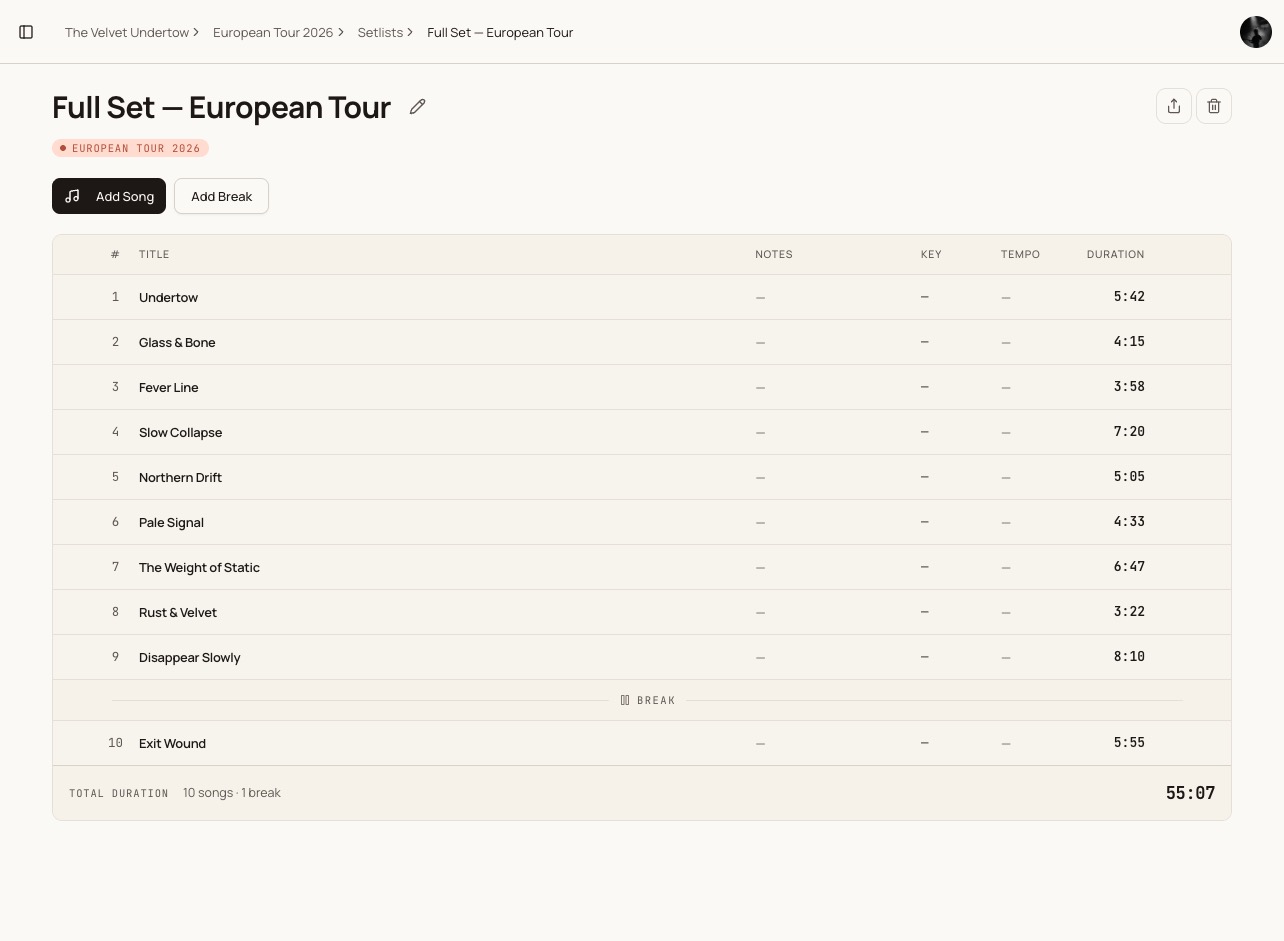Select the song Undertow
This screenshot has width=1284, height=941.
[x=168, y=297]
